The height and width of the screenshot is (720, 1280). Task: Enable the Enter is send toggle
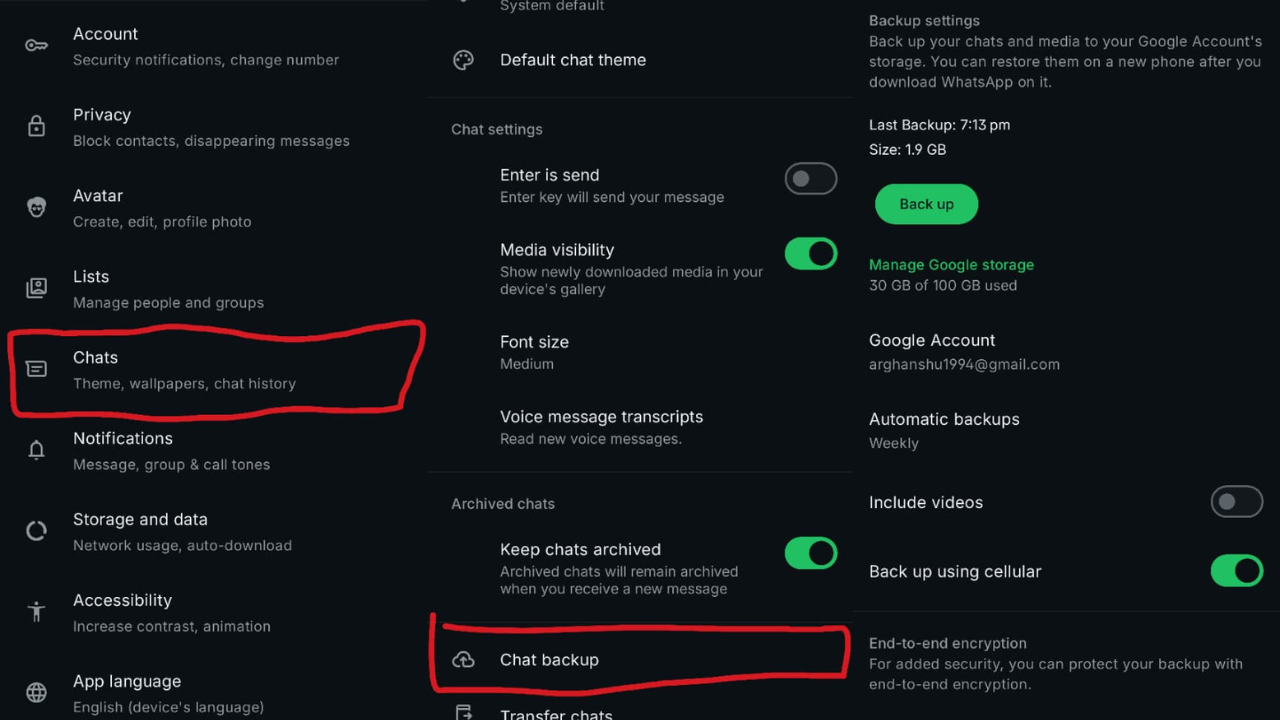tap(810, 179)
